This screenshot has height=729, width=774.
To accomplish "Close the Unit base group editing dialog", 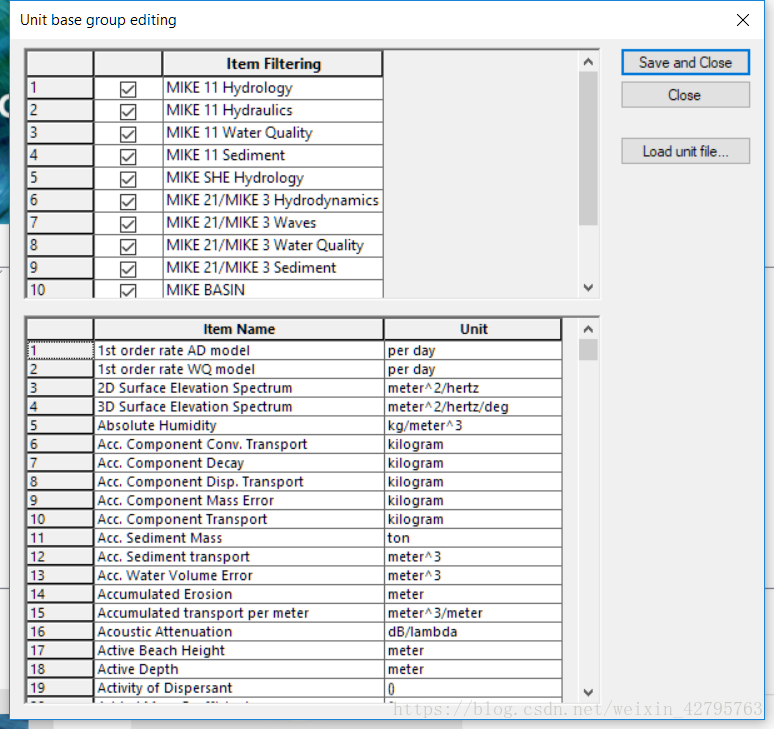I will pos(742,20).
